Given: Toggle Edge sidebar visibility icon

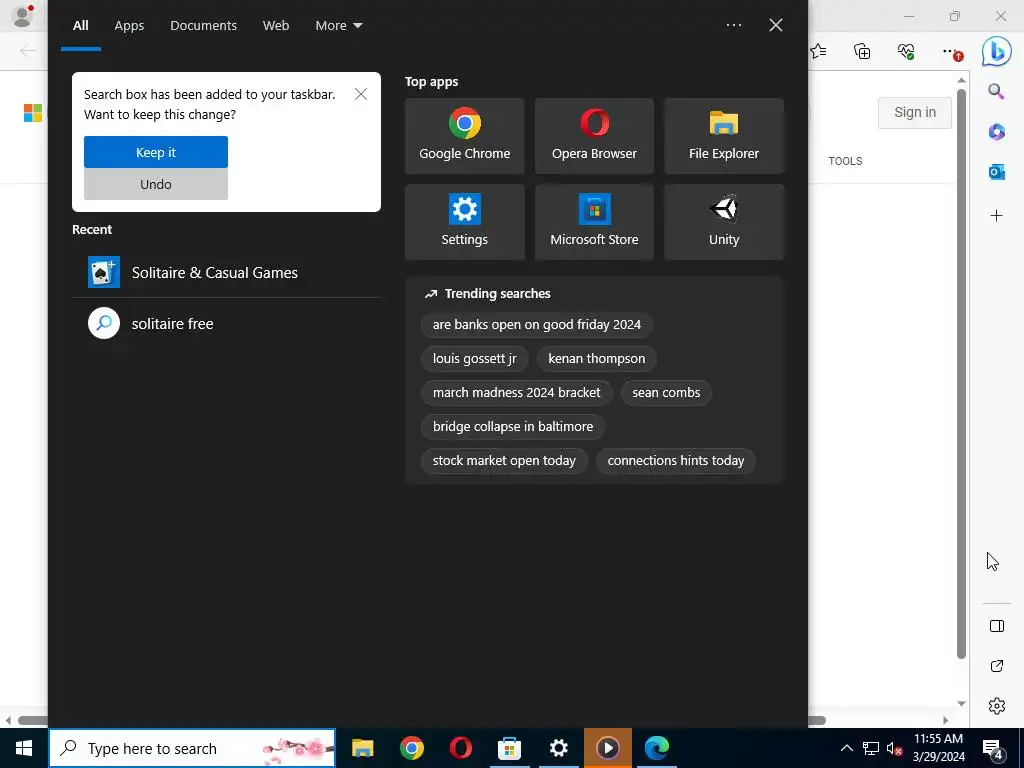Looking at the screenshot, I should click(997, 626).
